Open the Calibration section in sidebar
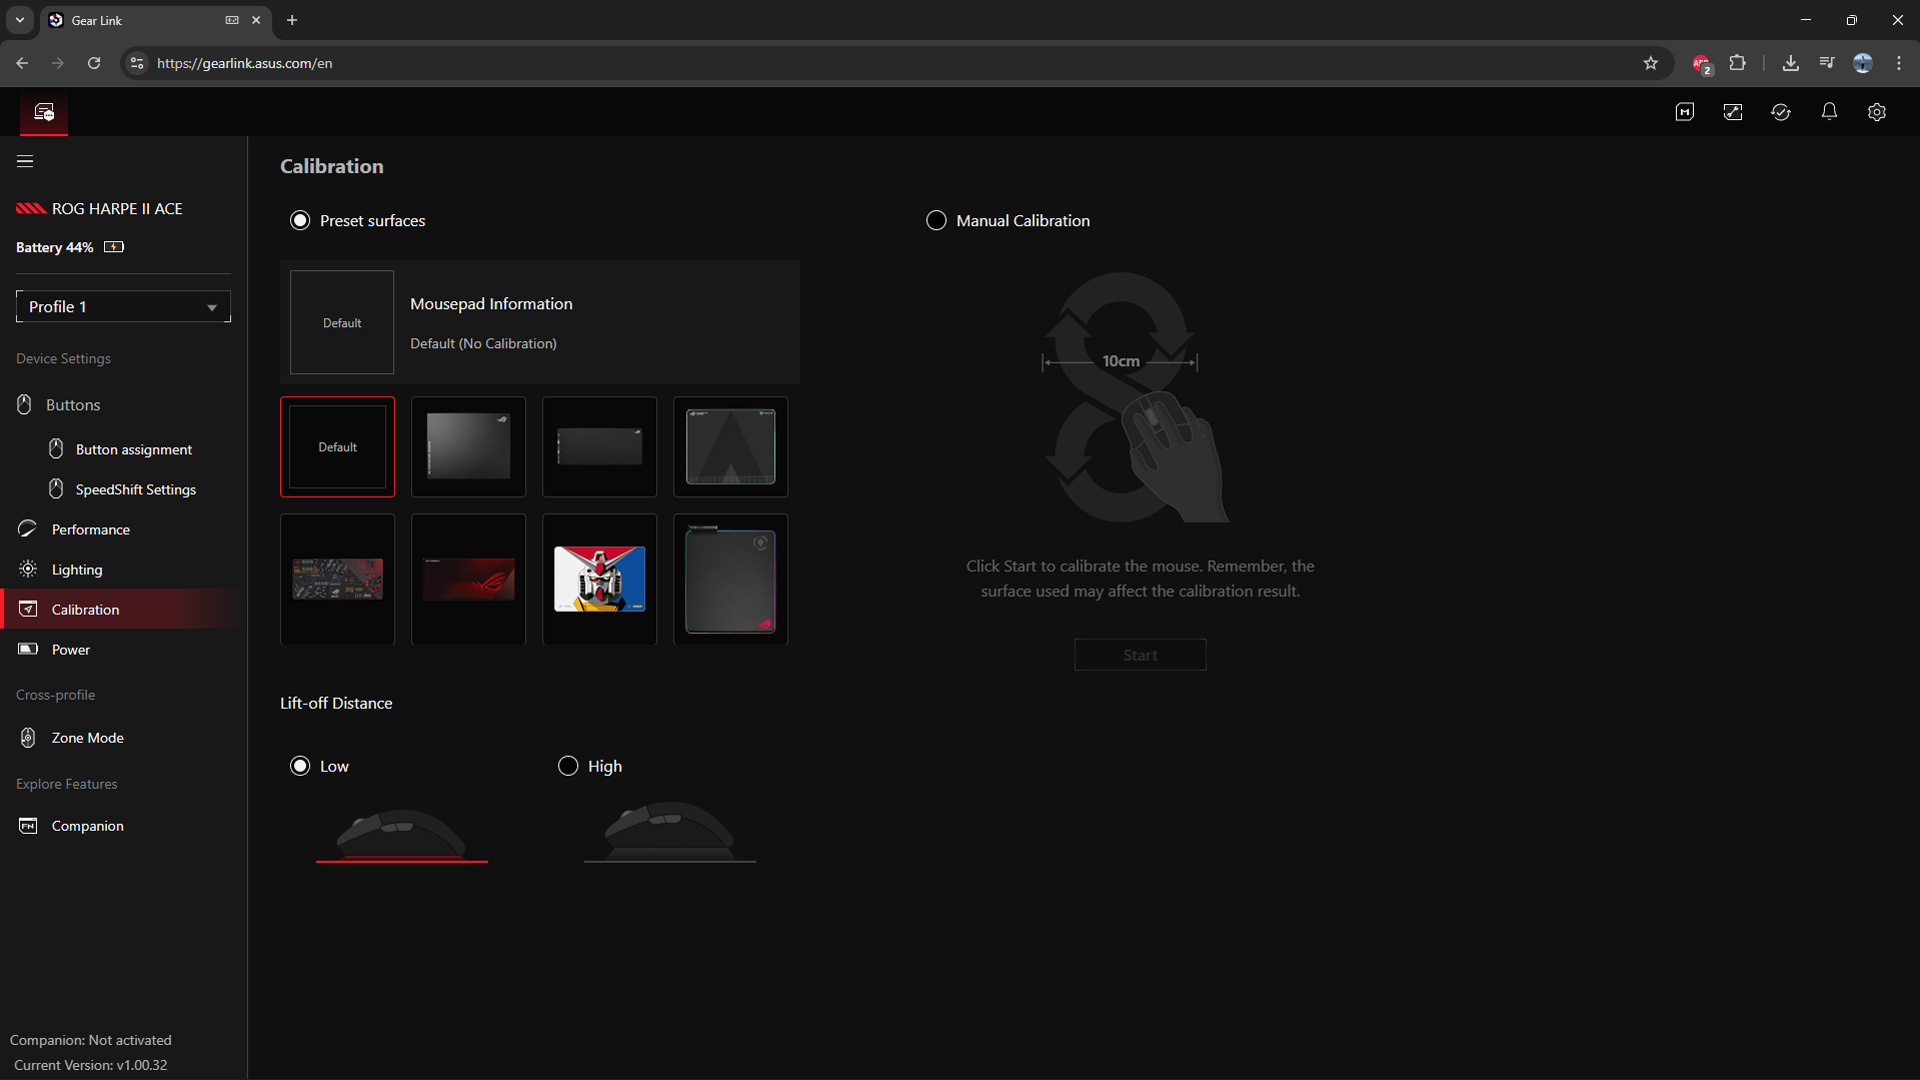This screenshot has width=1920, height=1080. click(x=85, y=609)
